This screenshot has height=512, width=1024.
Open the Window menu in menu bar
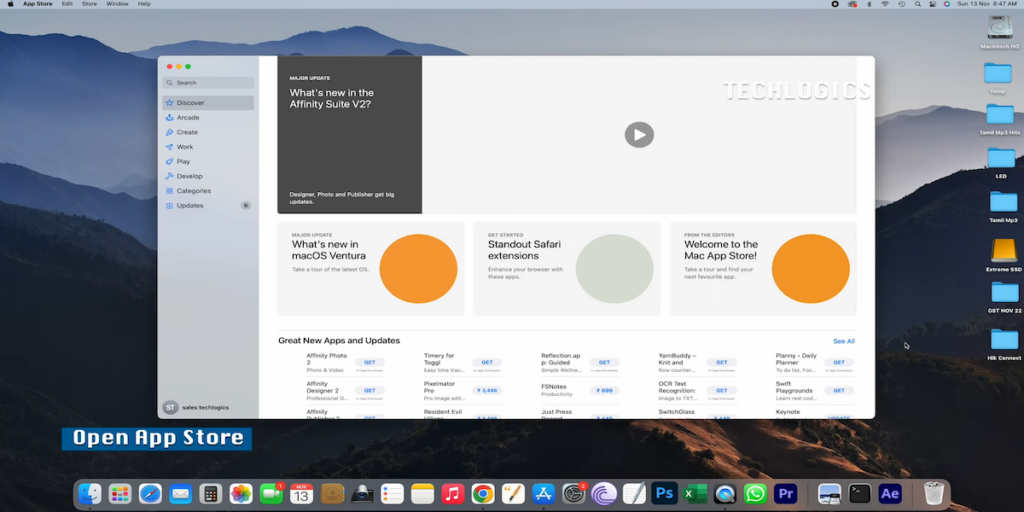(117, 4)
